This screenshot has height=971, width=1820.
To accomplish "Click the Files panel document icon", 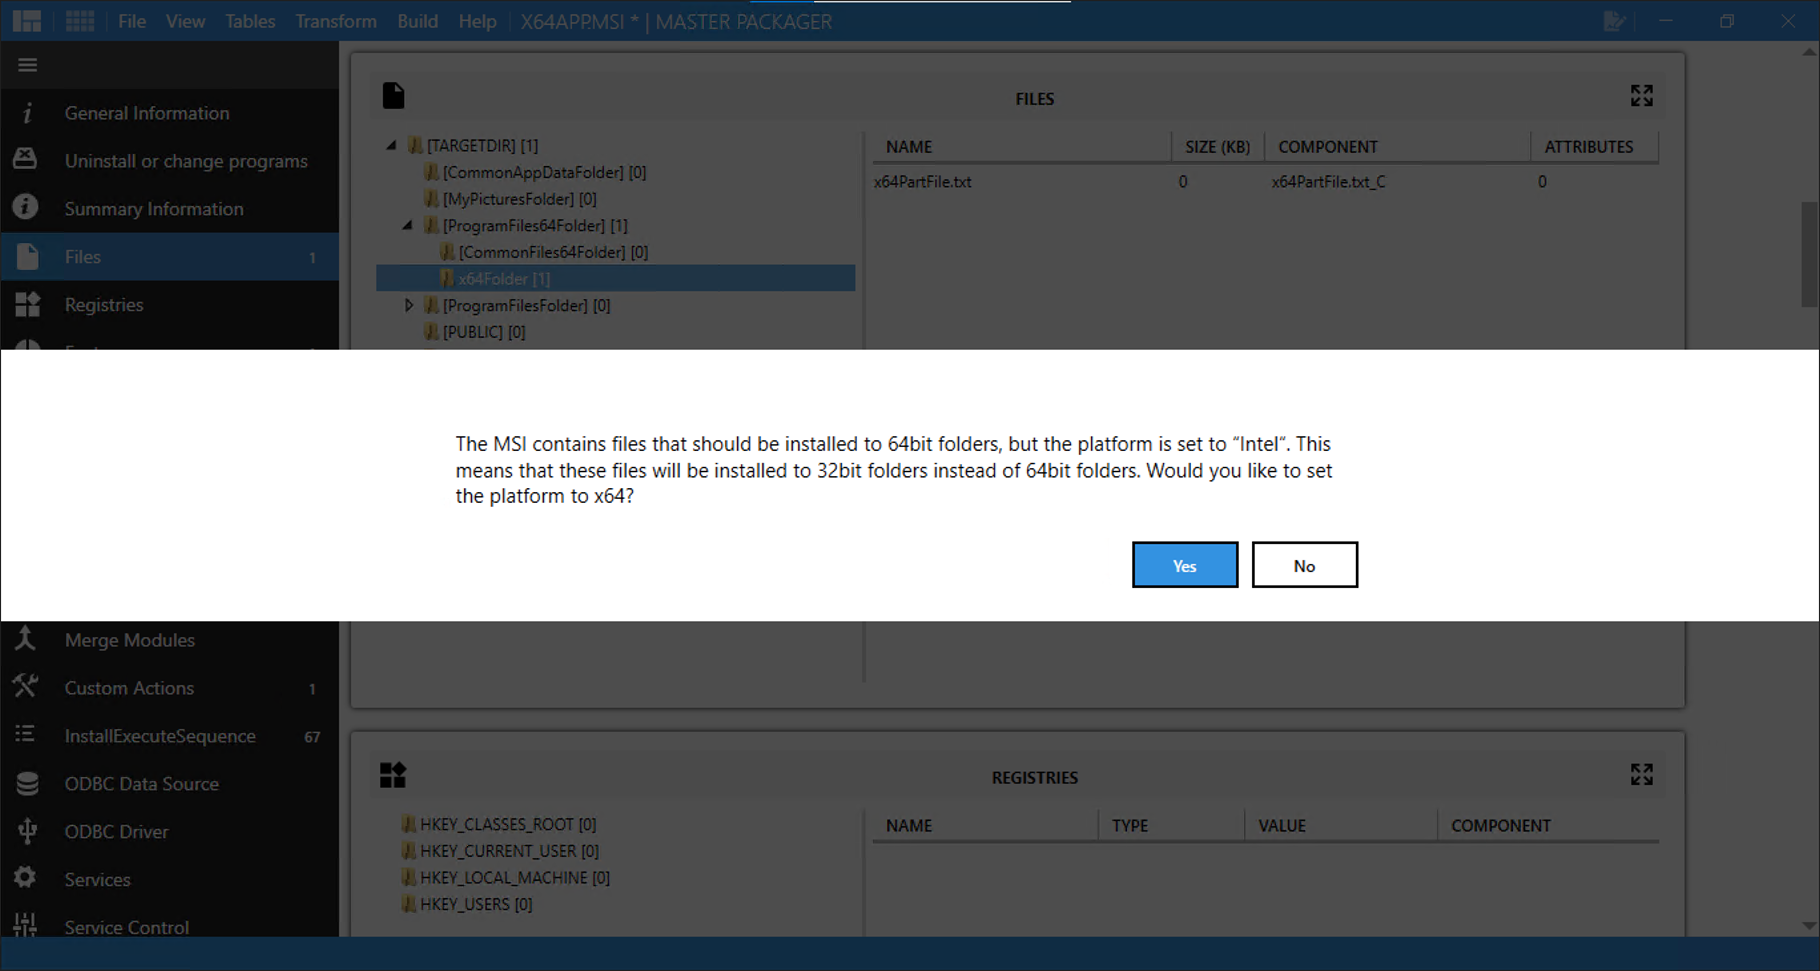I will 393,96.
